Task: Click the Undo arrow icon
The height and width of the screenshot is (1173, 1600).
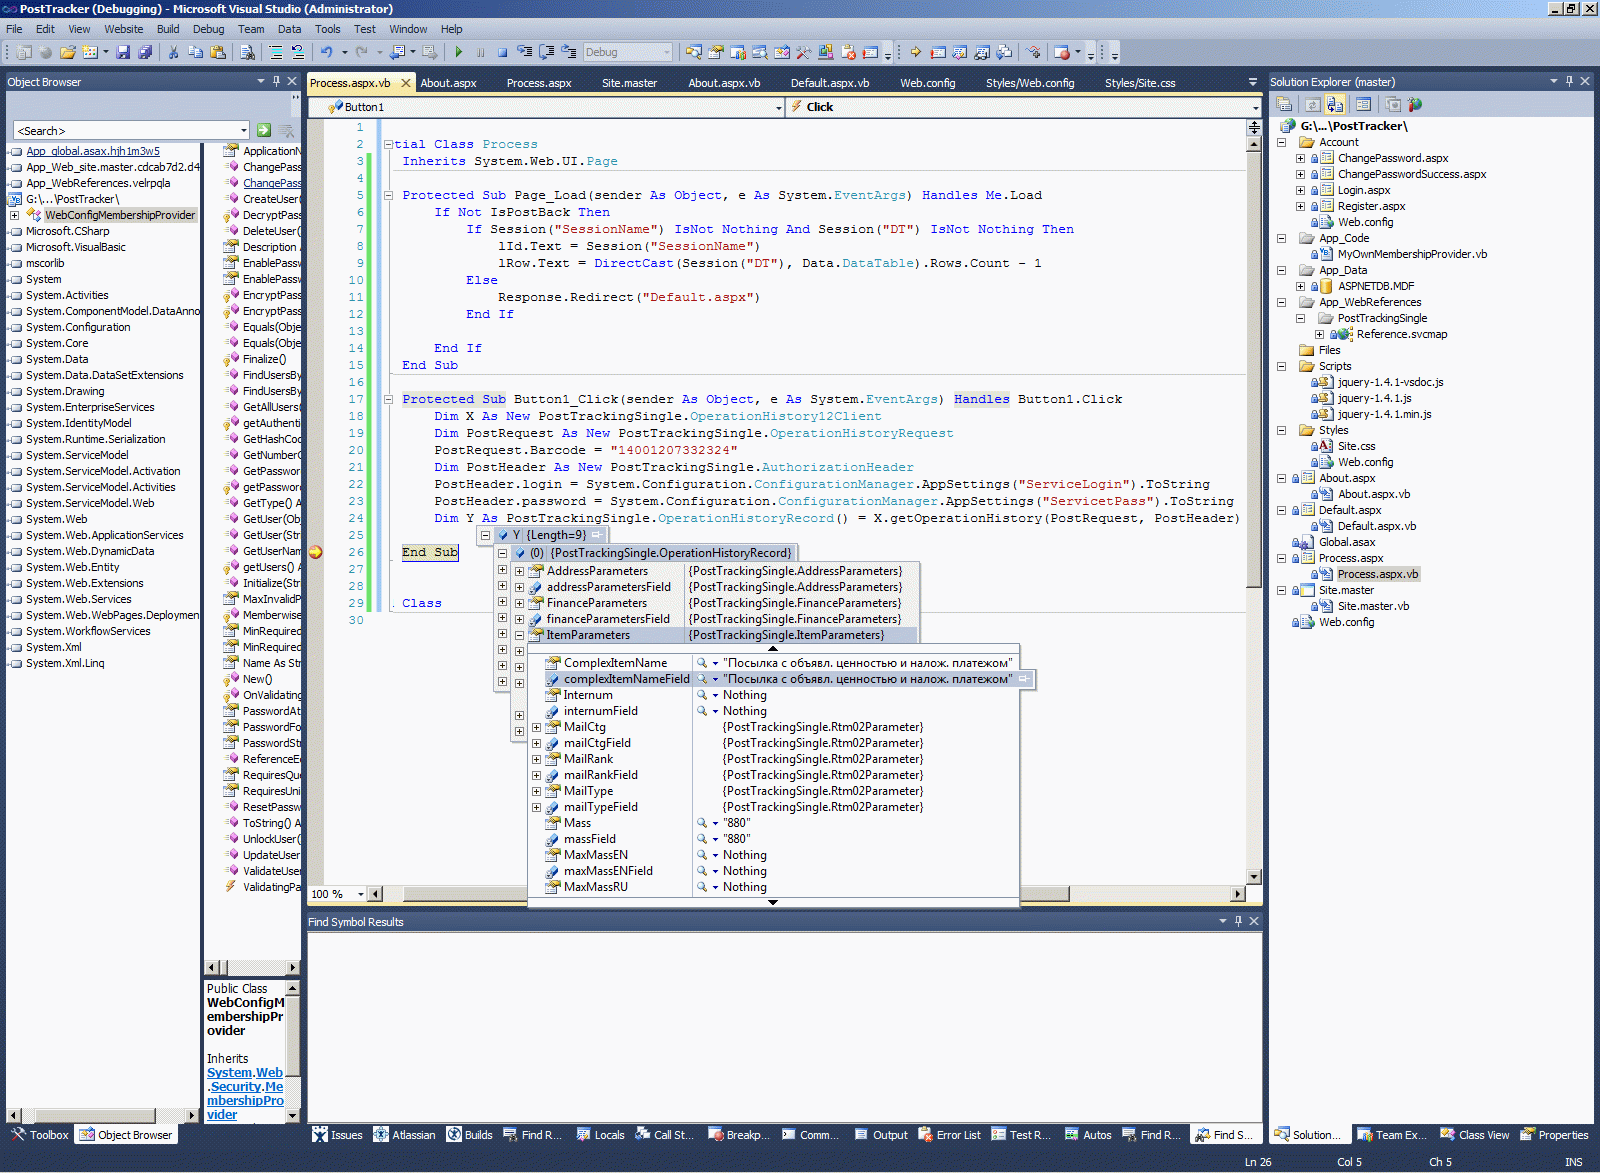Action: click(x=326, y=52)
